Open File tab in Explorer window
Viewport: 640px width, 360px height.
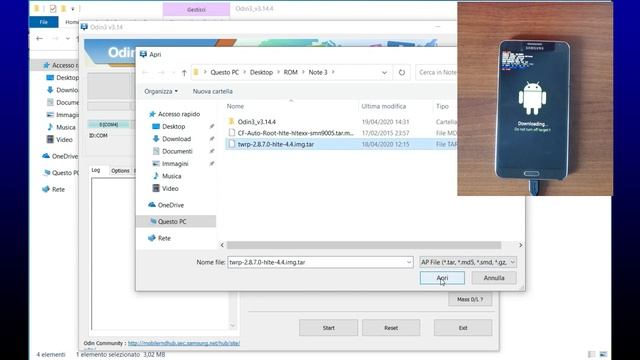click(44, 22)
